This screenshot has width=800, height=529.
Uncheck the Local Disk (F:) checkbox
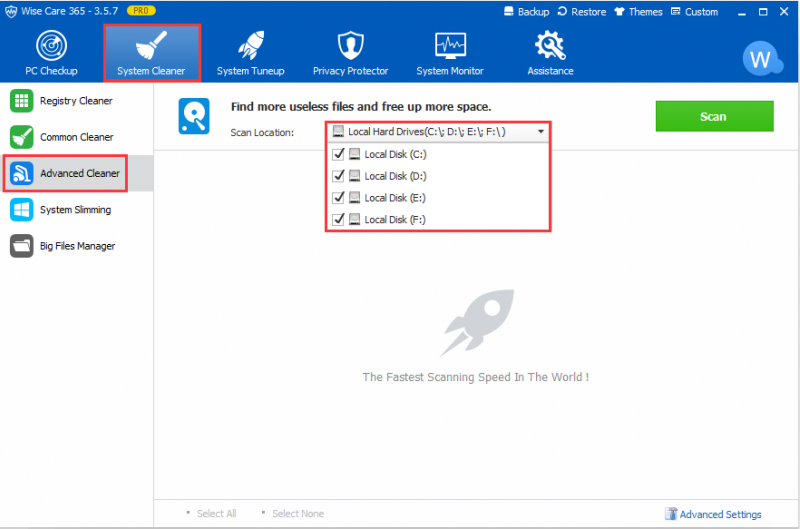[x=338, y=219]
